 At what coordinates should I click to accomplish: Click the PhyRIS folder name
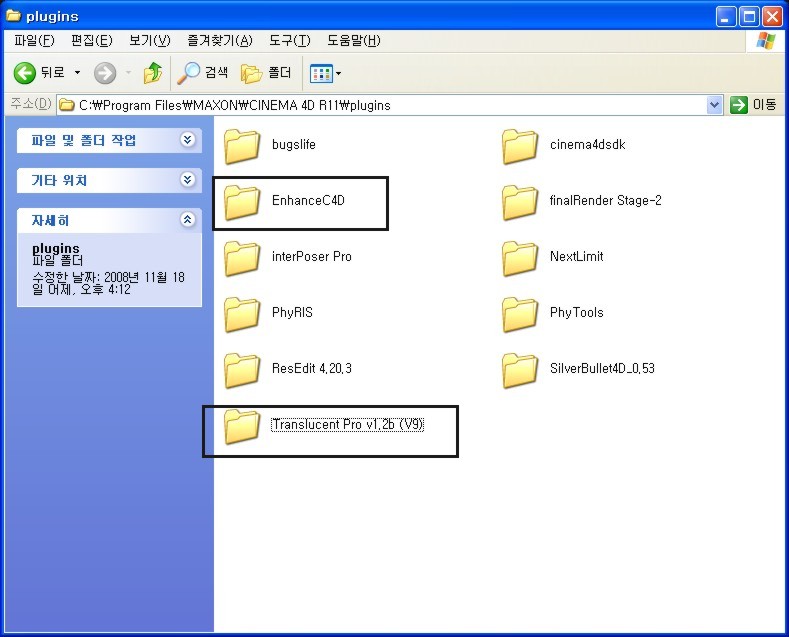point(292,312)
